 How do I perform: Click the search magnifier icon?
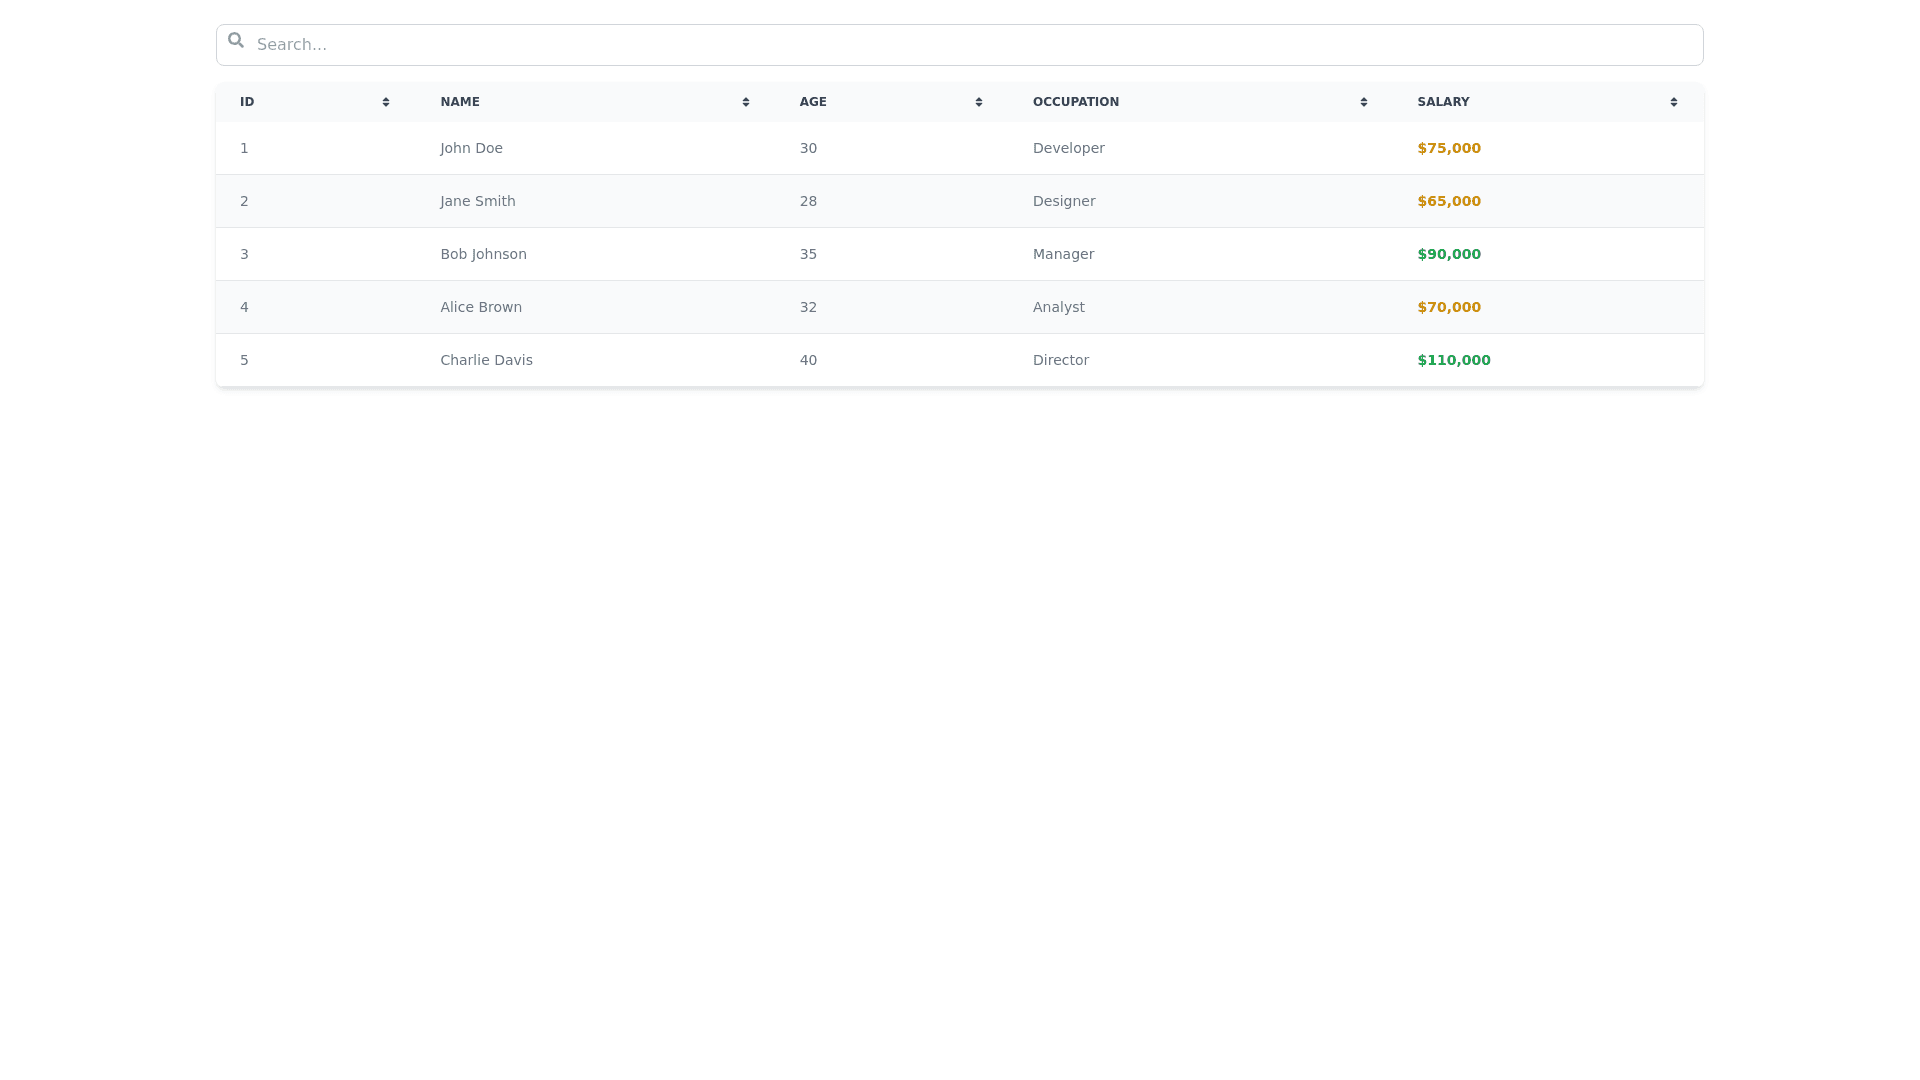point(236,41)
